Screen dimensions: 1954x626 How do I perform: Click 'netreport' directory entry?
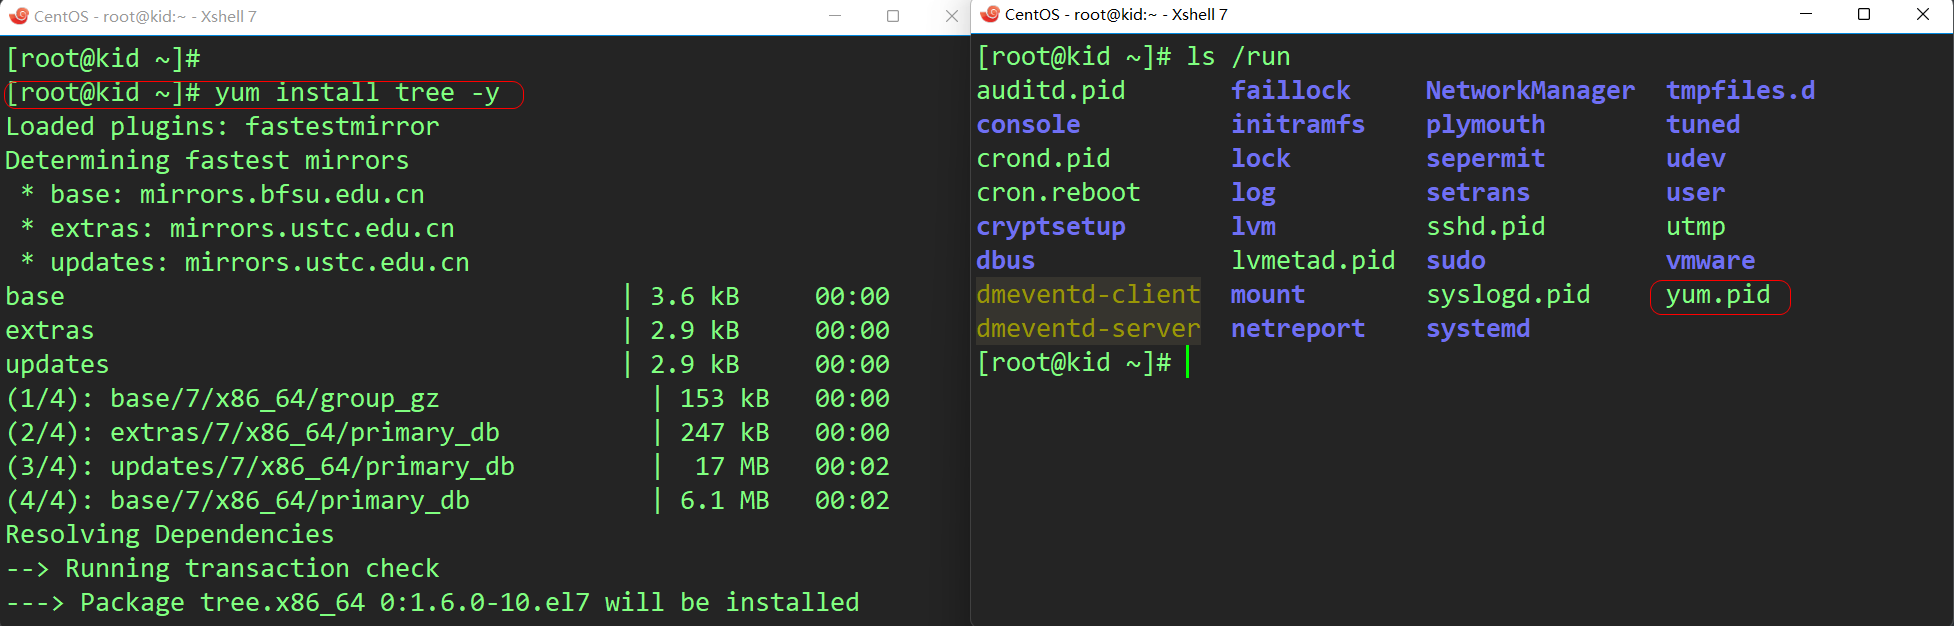[x=1298, y=329]
